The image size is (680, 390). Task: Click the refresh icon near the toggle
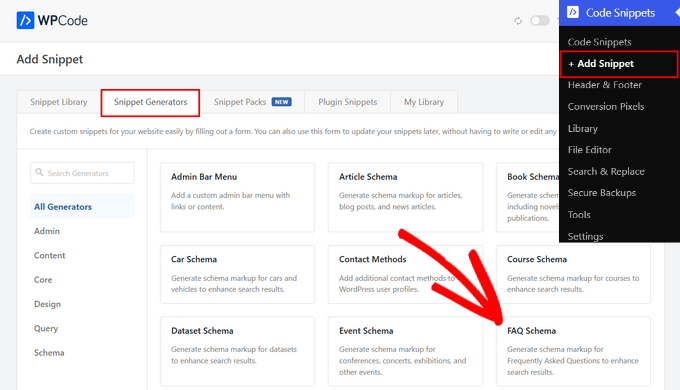518,21
